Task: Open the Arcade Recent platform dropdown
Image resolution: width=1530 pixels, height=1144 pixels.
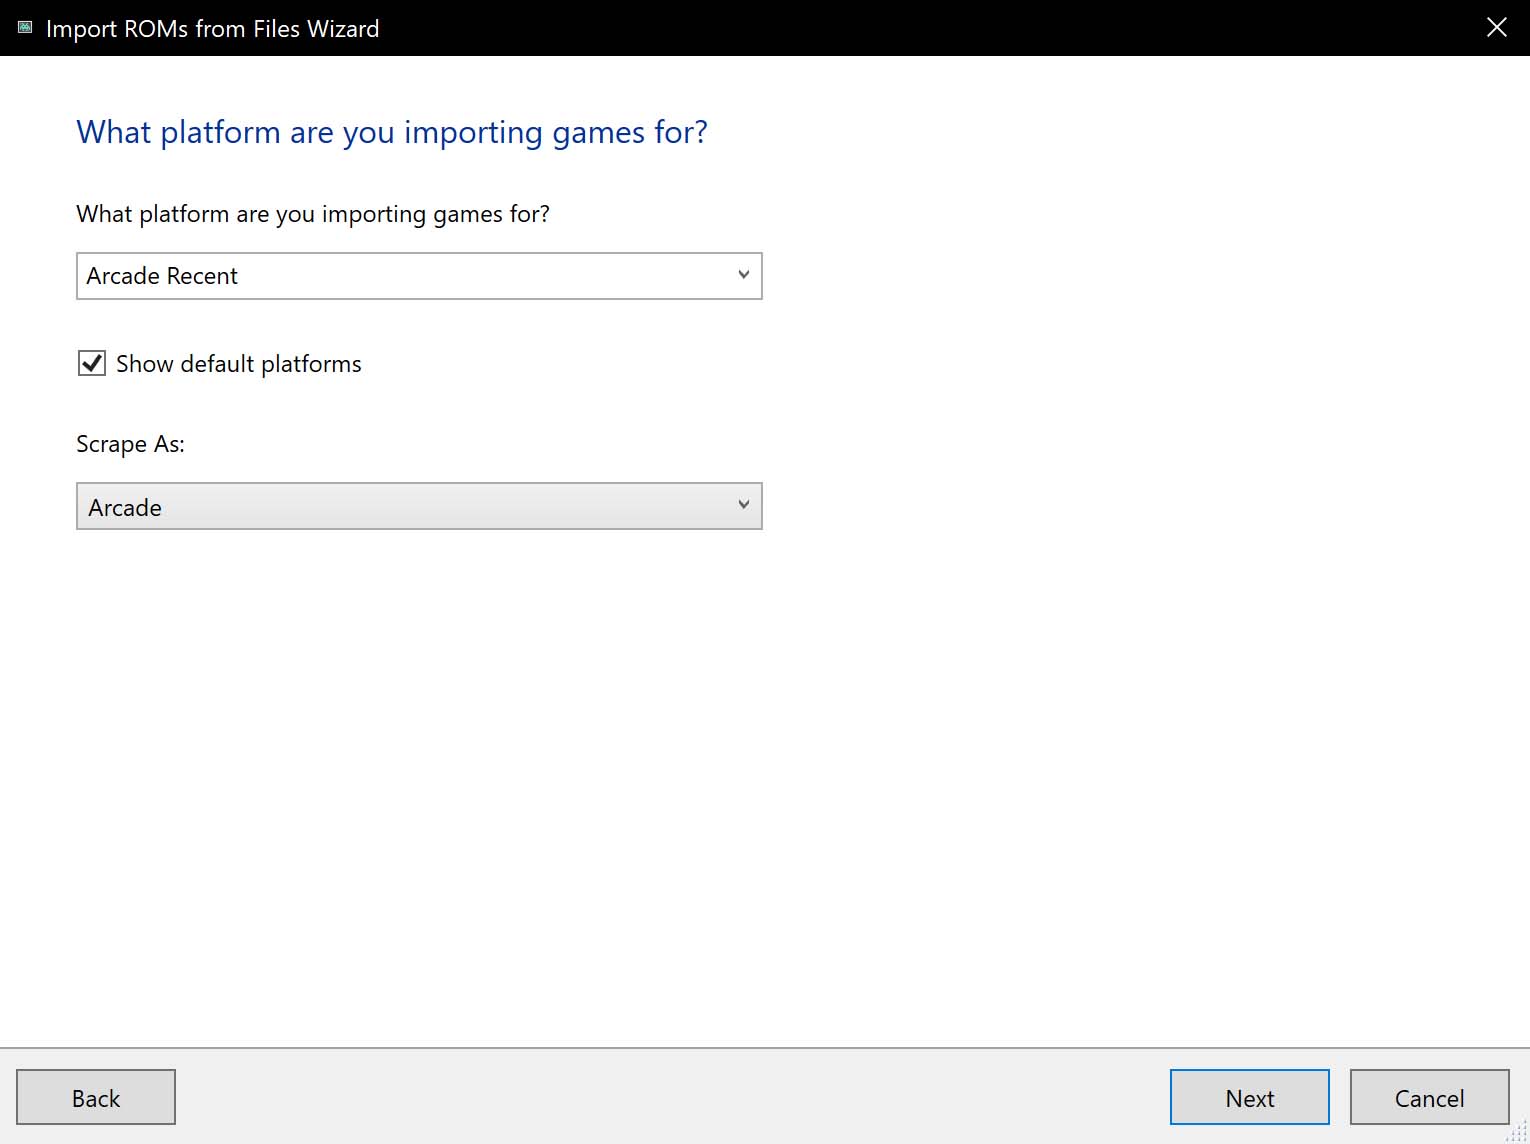Action: coord(419,276)
